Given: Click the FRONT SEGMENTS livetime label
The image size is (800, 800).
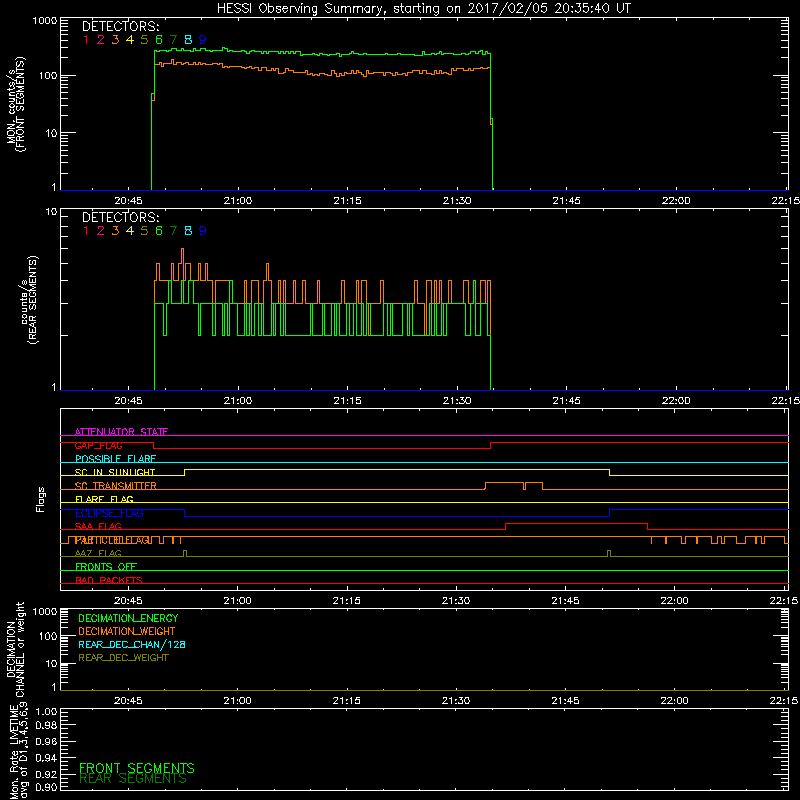Looking at the screenshot, I should (137, 768).
